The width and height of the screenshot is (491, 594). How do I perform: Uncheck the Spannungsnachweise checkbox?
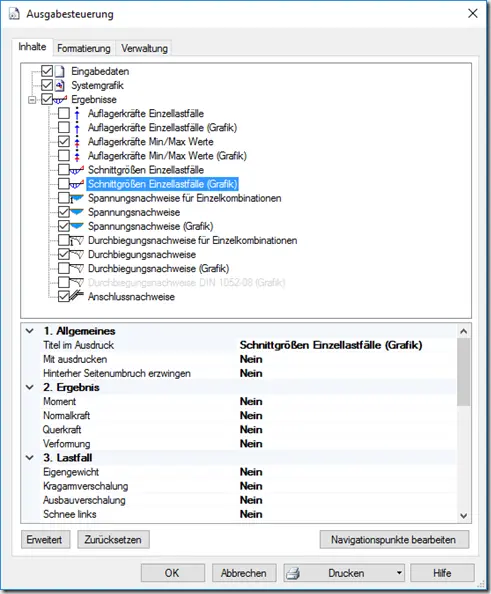pyautogui.click(x=64, y=212)
